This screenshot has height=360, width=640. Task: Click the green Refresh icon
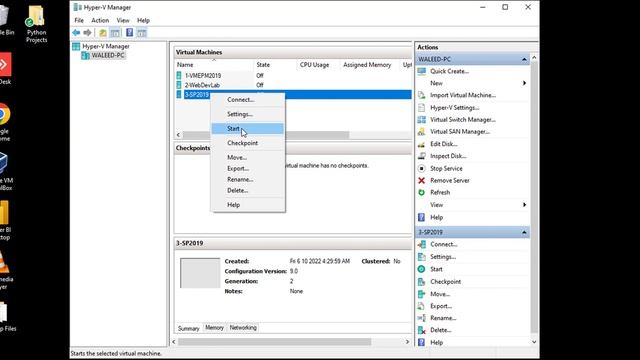[x=422, y=192]
